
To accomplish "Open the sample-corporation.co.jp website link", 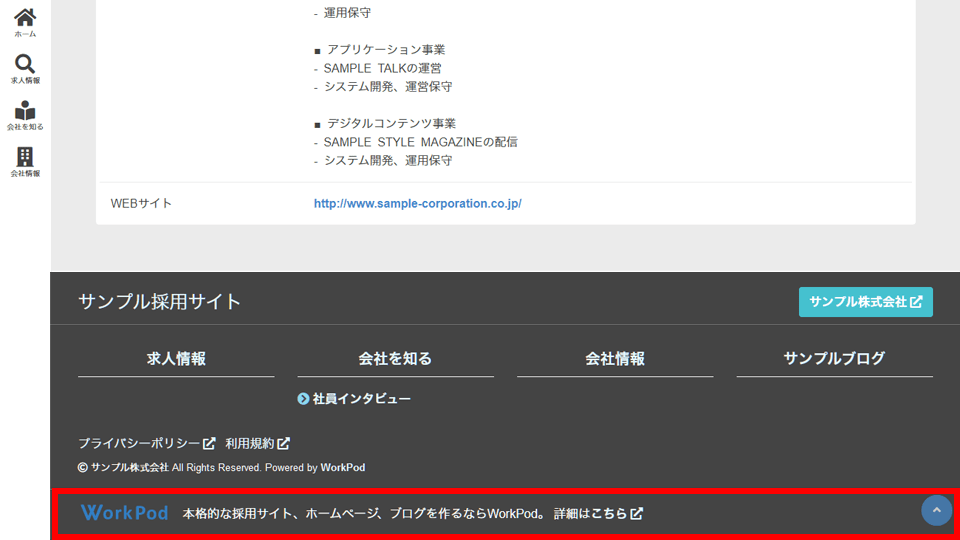I will tap(418, 203).
